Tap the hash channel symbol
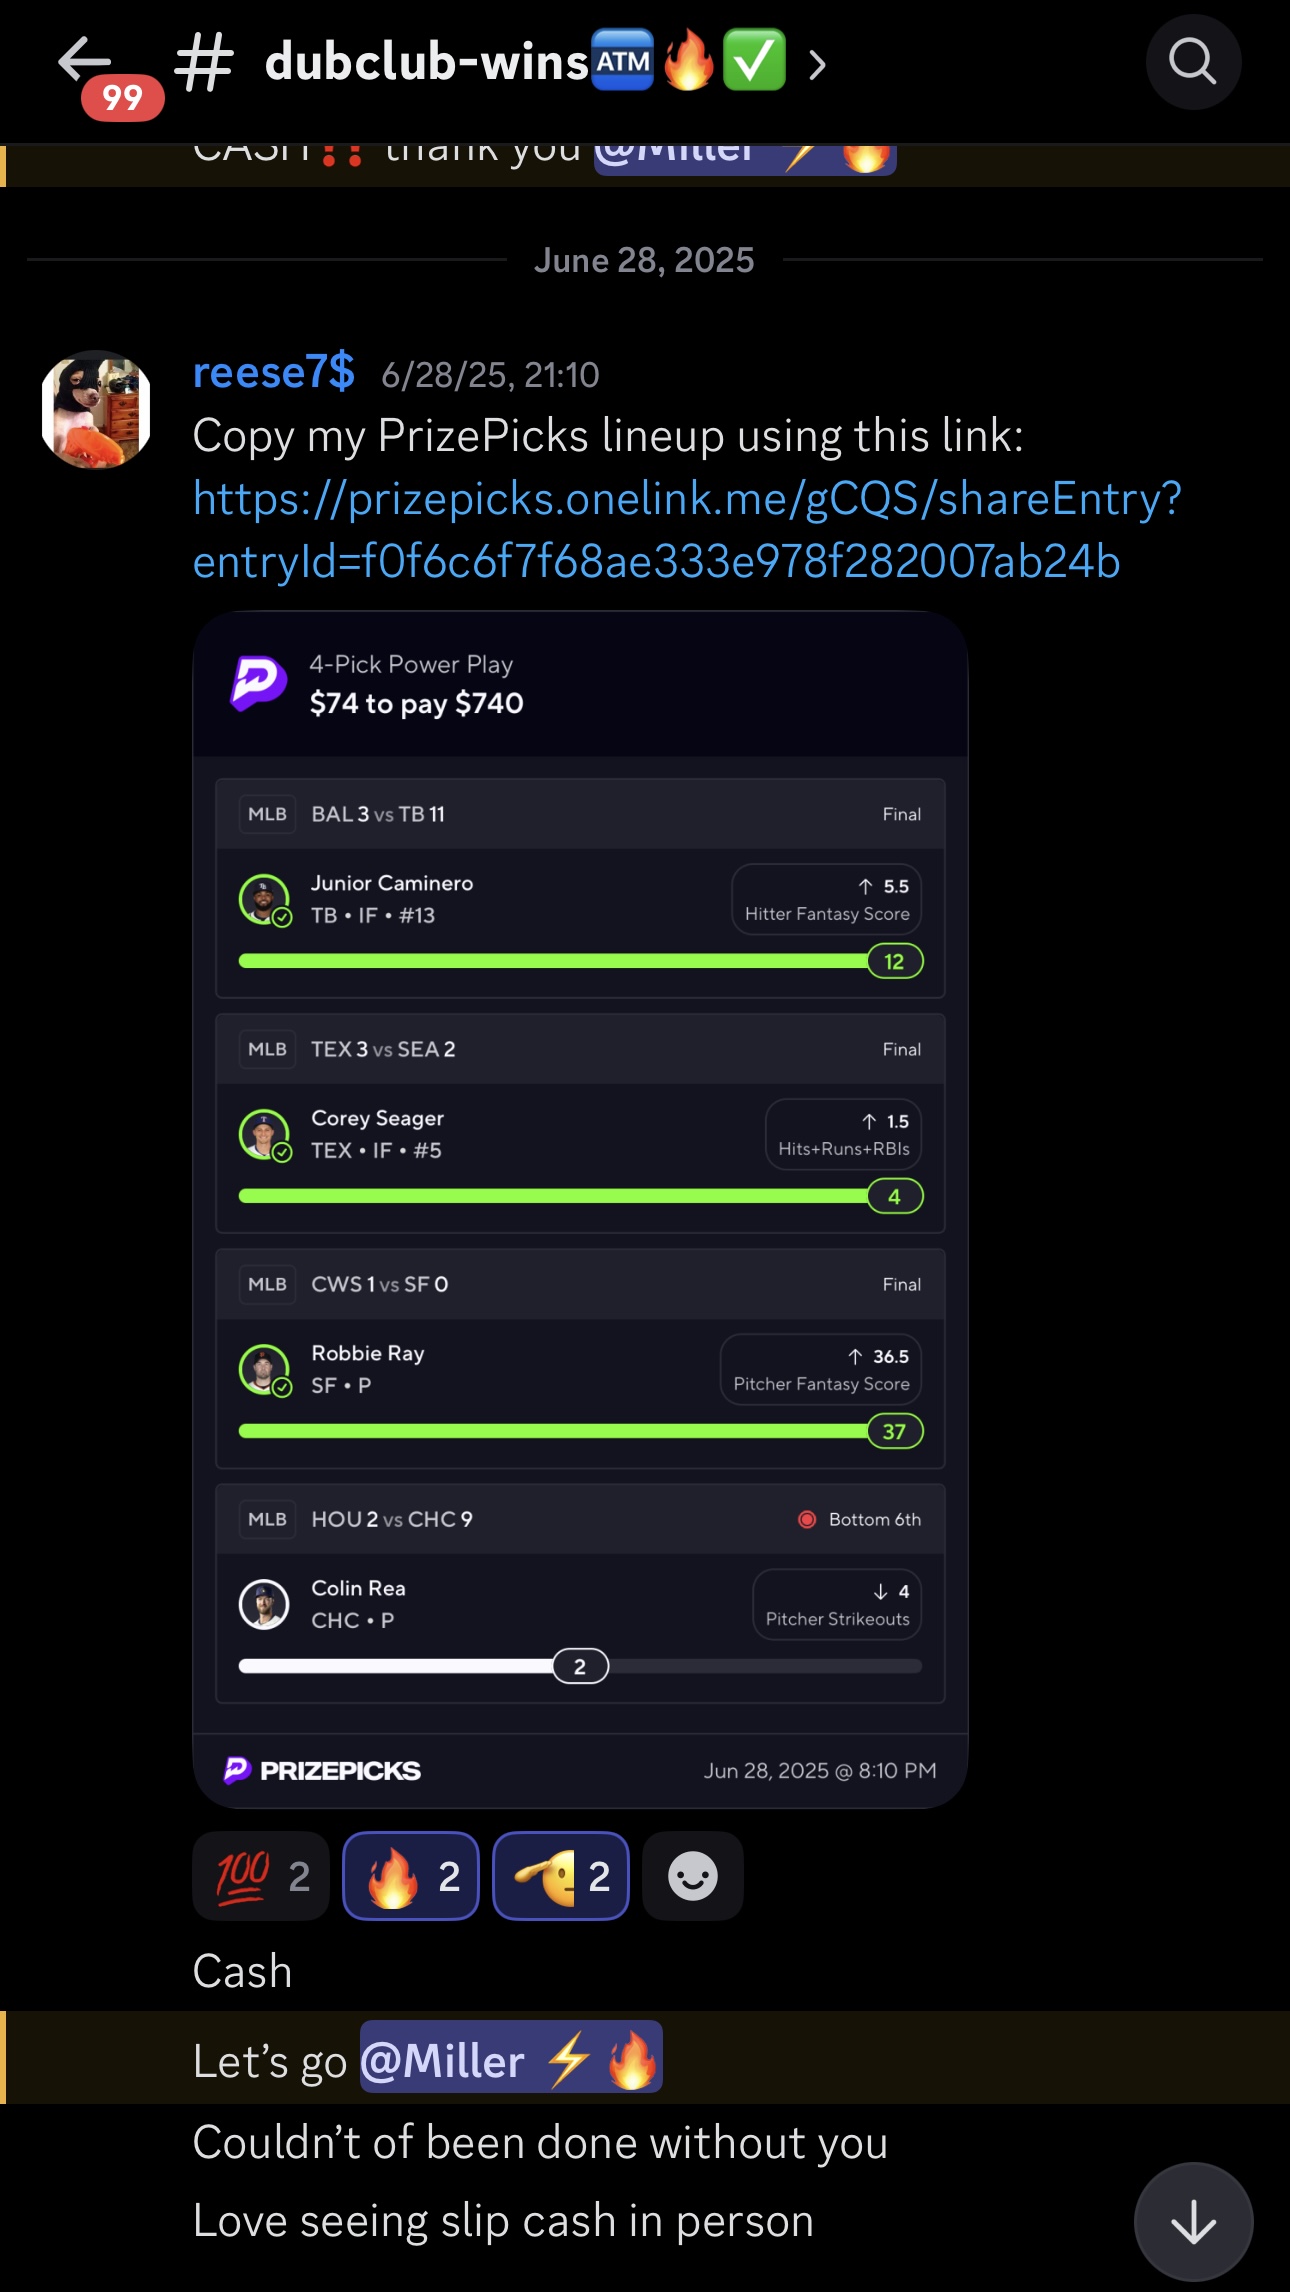The image size is (1290, 2292). [x=204, y=62]
